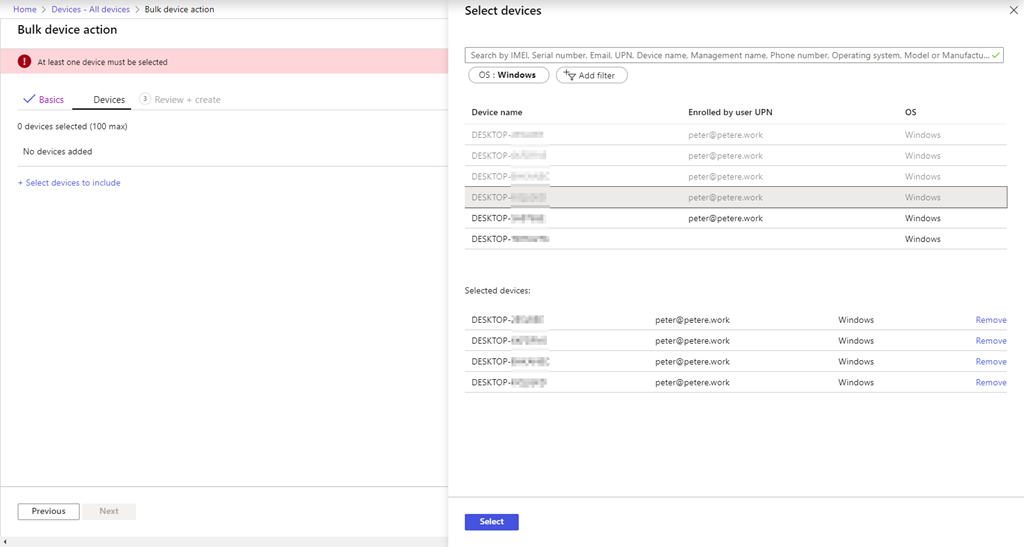Click the Add filter funnel icon
The width and height of the screenshot is (1024, 547).
click(569, 75)
